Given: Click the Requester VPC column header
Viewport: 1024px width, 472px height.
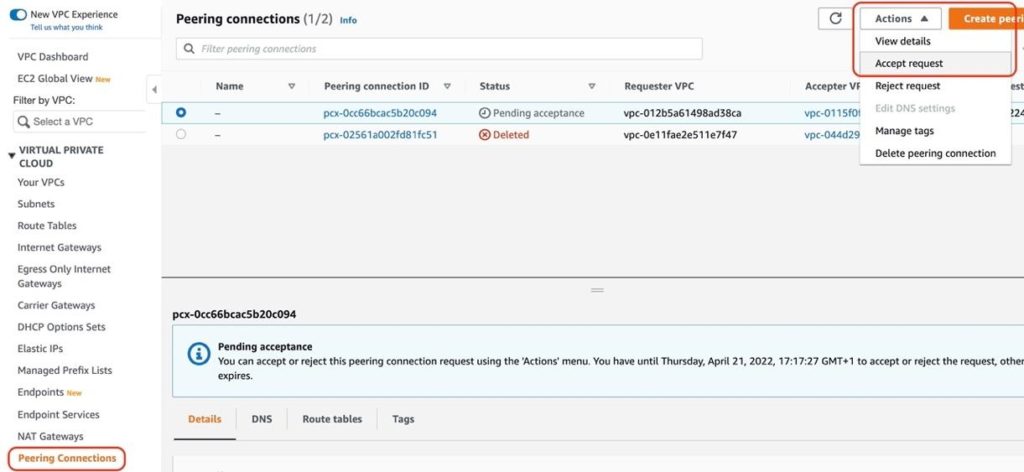Looking at the screenshot, I should tap(659, 86).
